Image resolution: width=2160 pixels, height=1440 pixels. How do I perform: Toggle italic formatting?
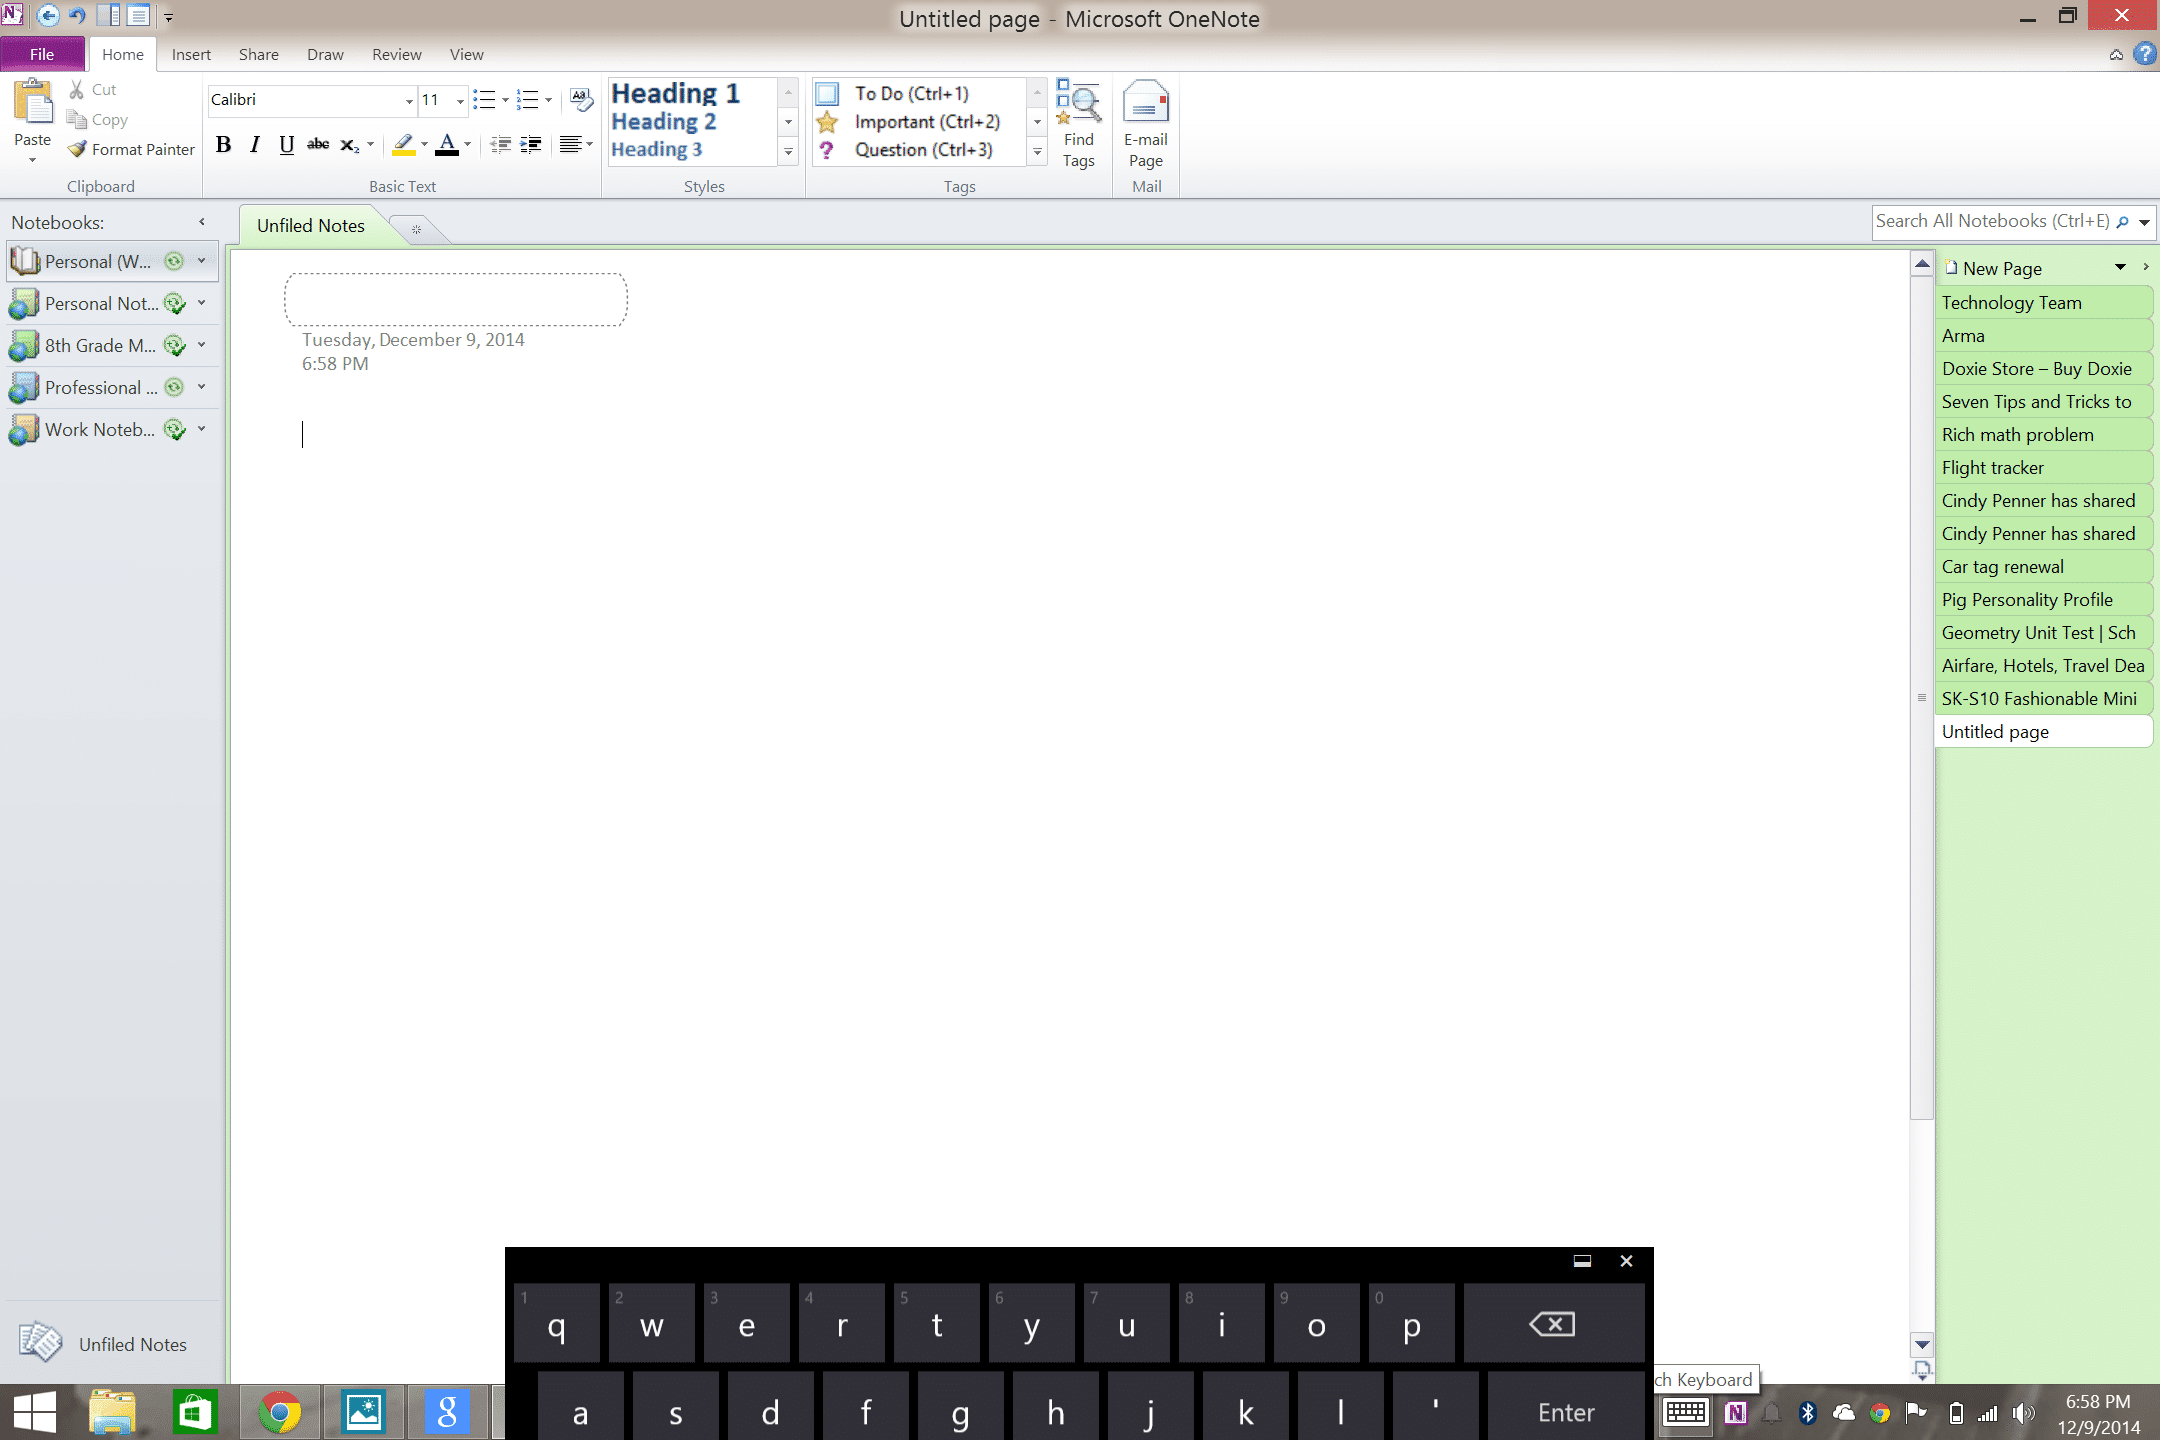(255, 145)
